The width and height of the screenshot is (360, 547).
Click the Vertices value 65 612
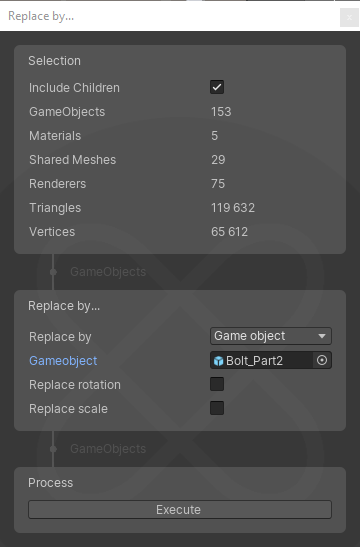click(x=229, y=232)
